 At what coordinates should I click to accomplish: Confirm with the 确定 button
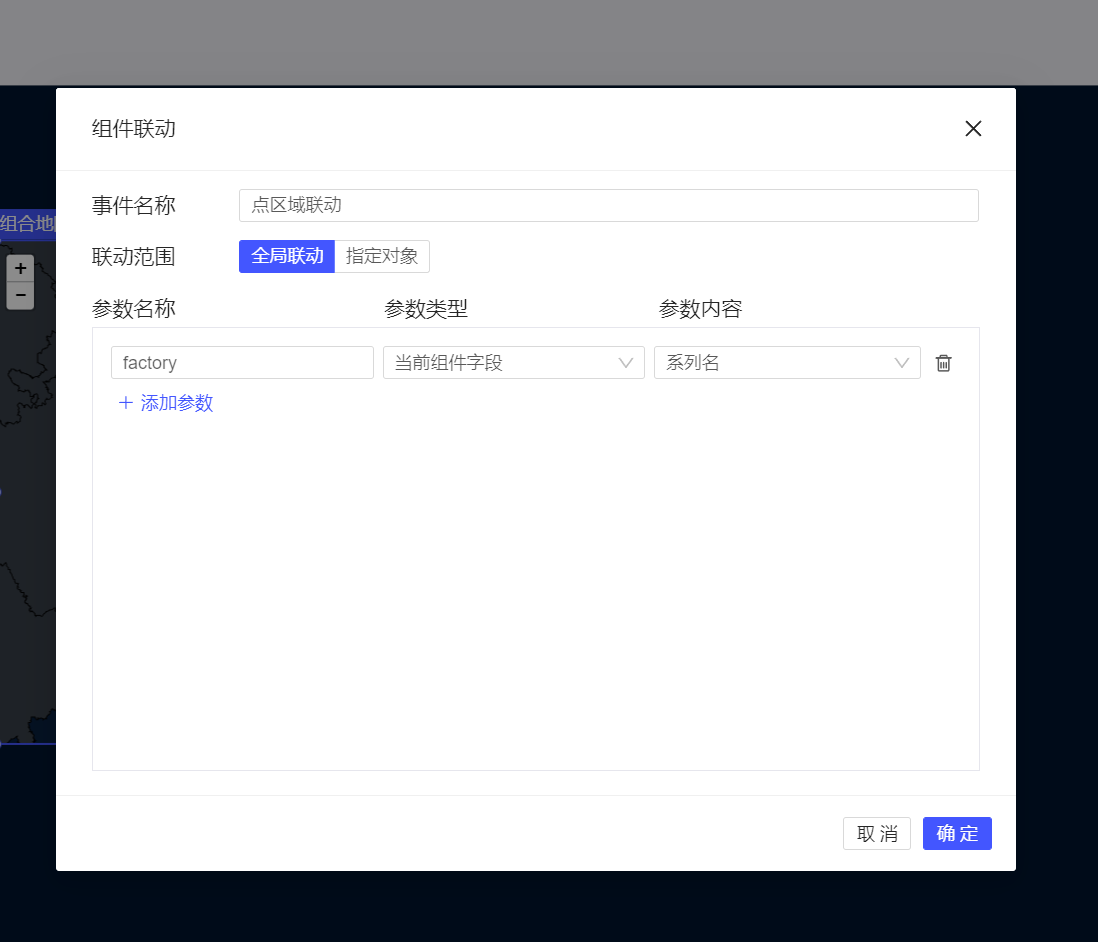[x=957, y=833]
